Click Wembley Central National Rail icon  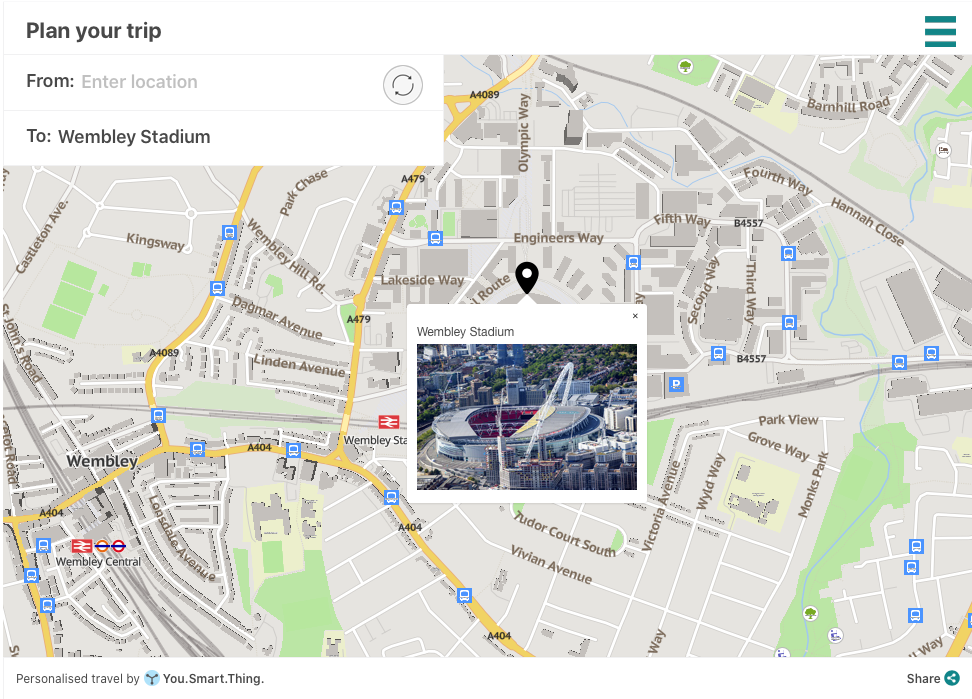[x=82, y=546]
